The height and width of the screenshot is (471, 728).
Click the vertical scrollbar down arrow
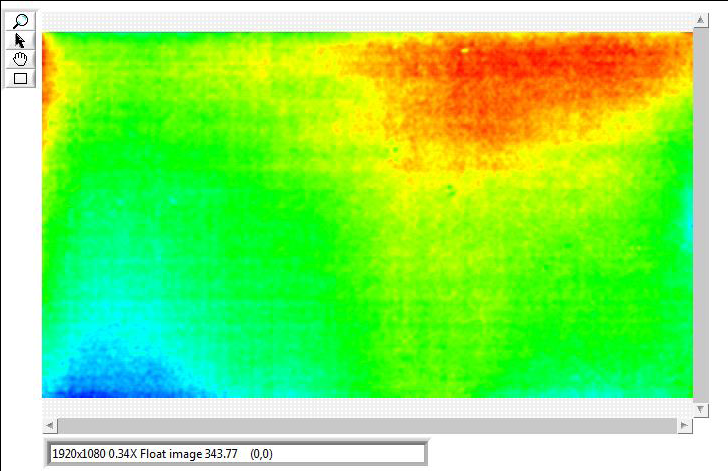coord(701,410)
